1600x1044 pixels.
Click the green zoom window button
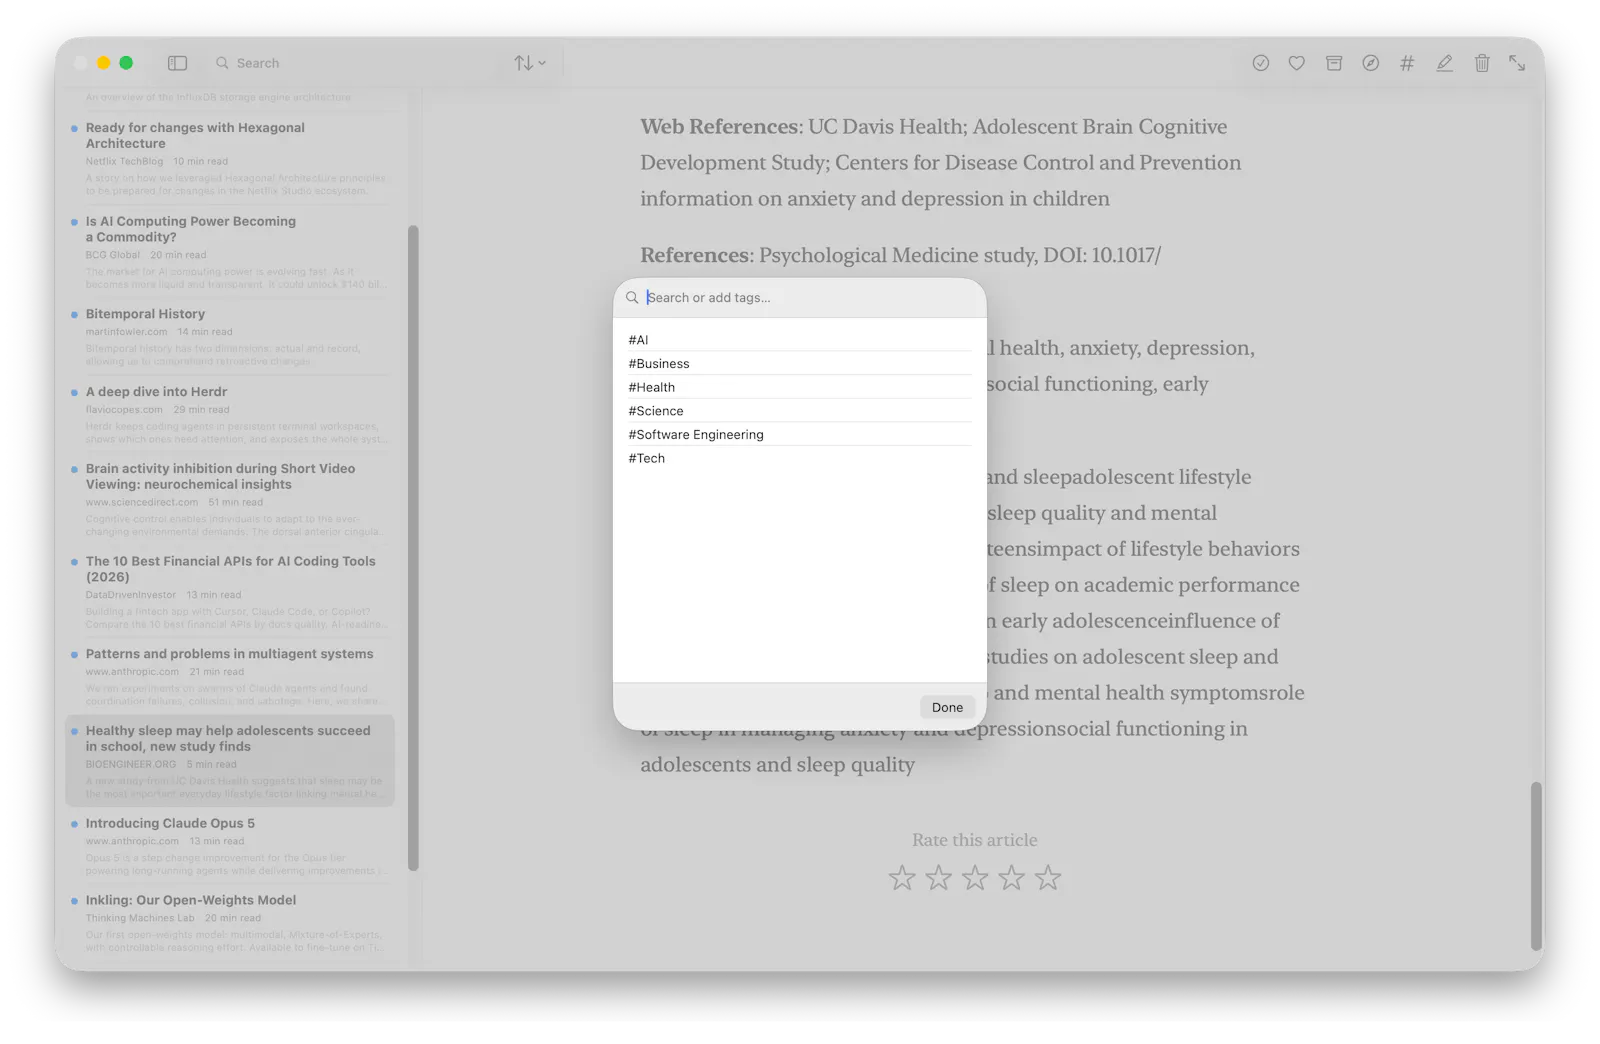(x=126, y=63)
